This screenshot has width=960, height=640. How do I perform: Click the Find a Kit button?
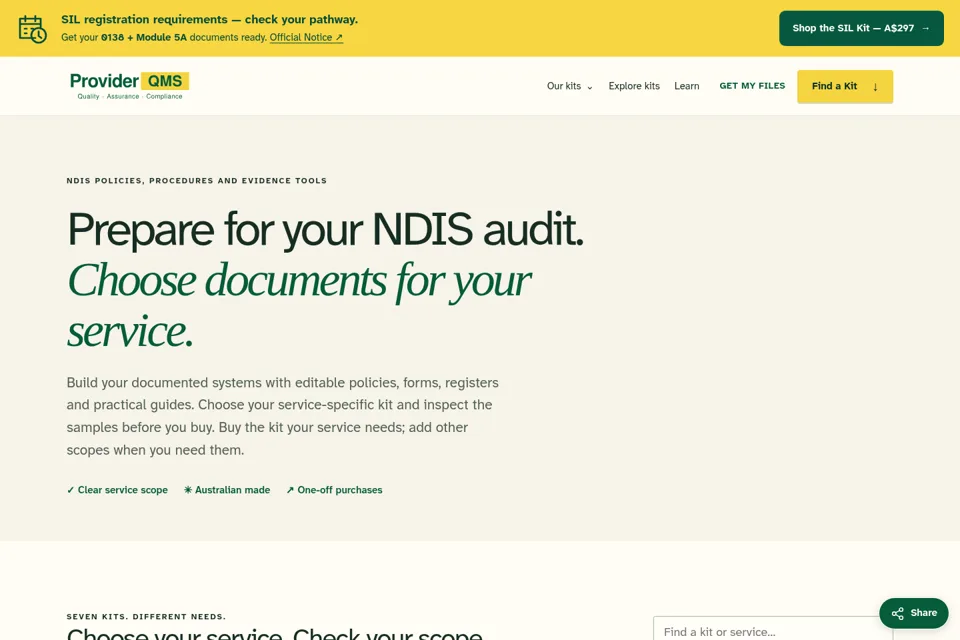click(x=845, y=86)
